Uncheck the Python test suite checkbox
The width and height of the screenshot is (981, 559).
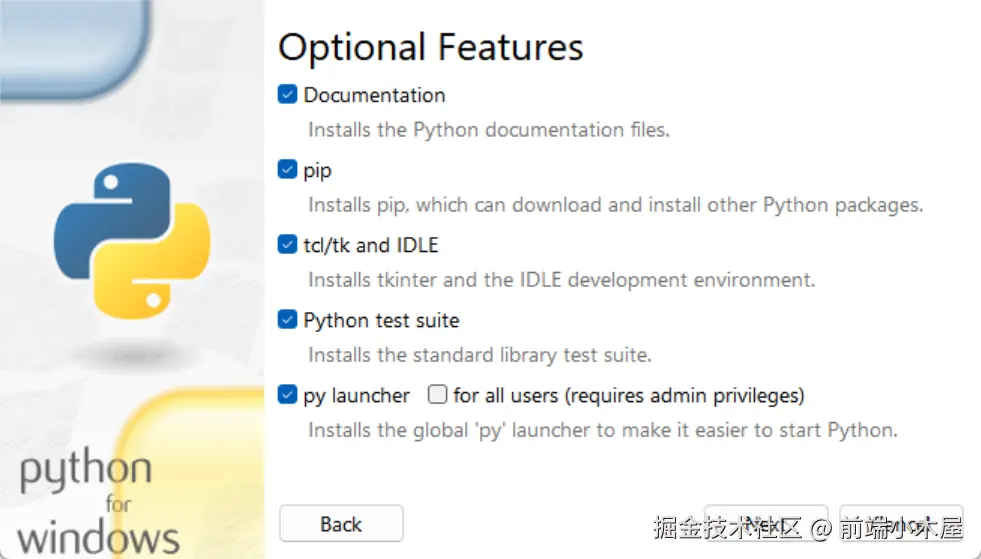pos(288,320)
